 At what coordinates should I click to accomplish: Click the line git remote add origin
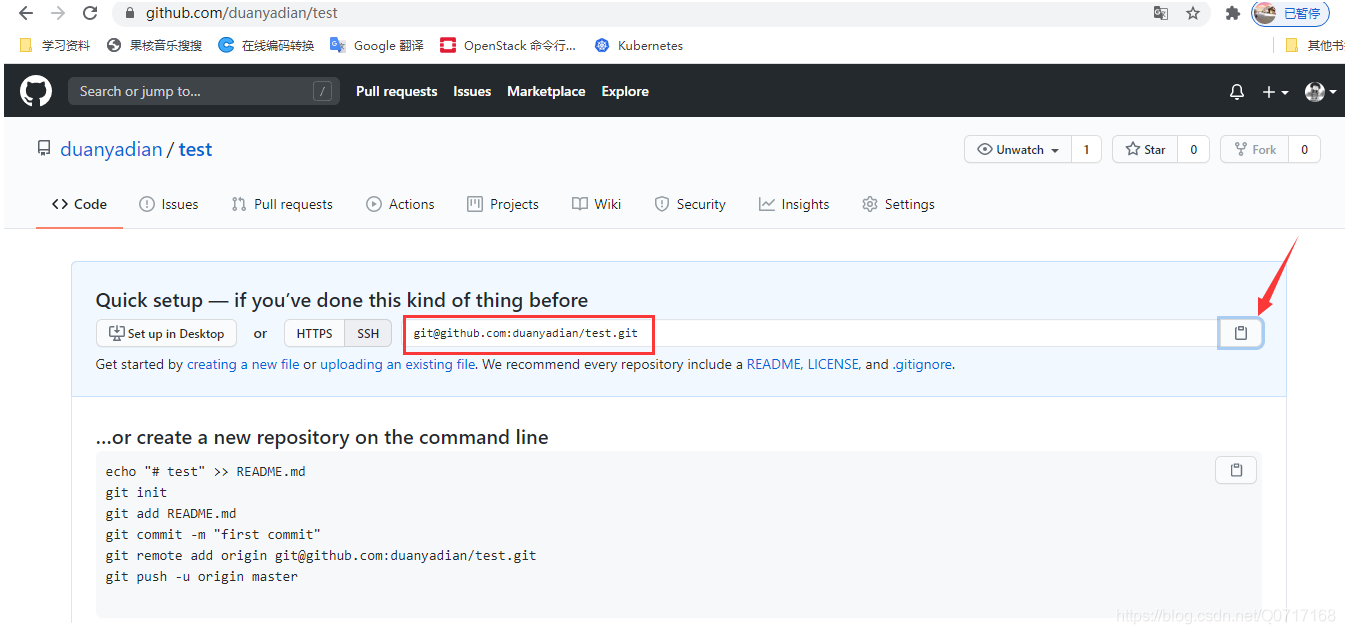(321, 555)
